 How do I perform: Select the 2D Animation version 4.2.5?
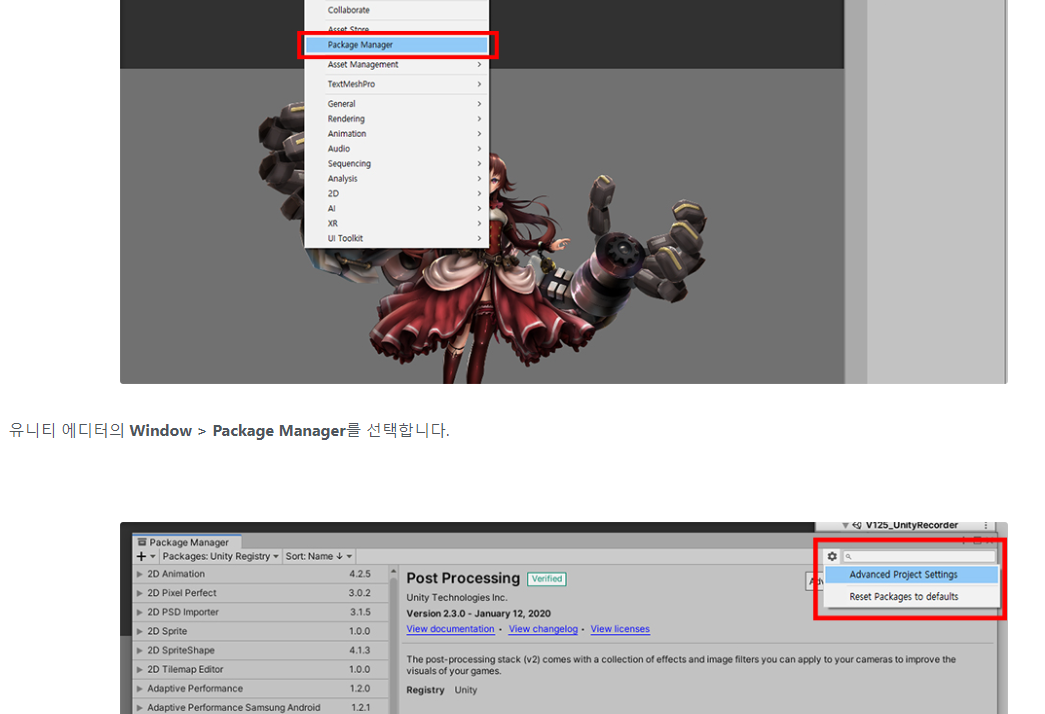tap(360, 574)
